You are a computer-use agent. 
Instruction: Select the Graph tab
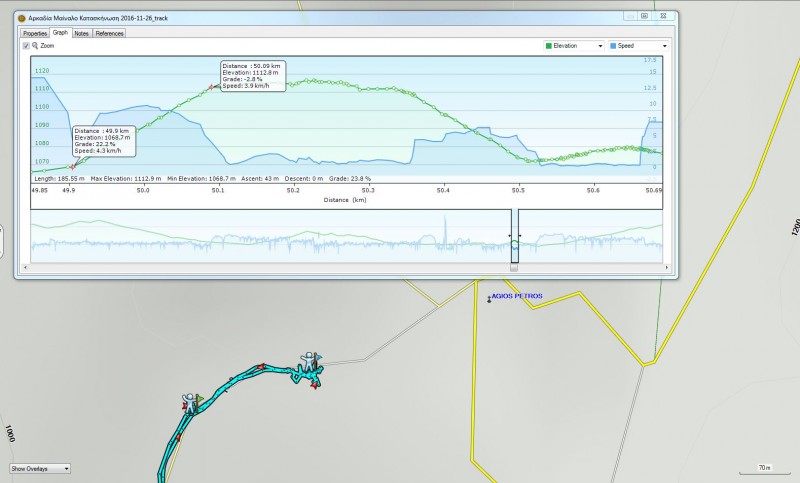tap(60, 33)
